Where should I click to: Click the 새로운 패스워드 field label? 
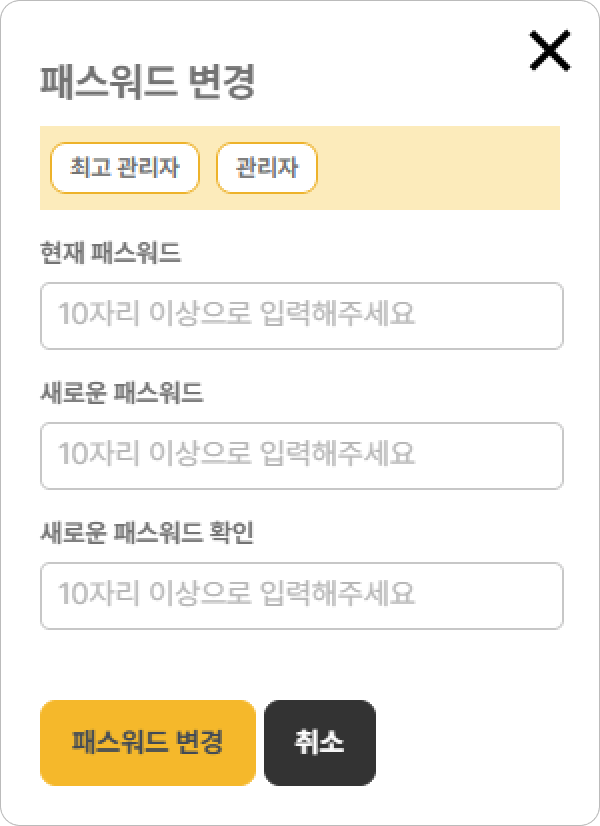coord(122,394)
